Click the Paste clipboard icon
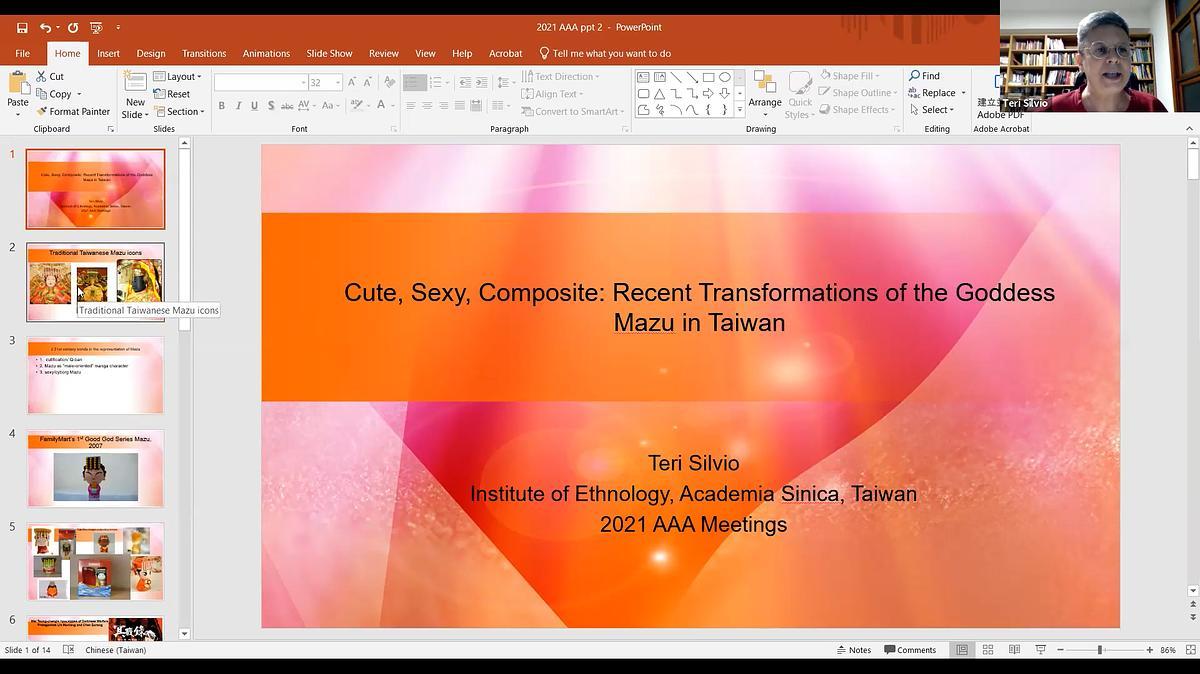Image resolution: width=1200 pixels, height=674 pixels. (x=18, y=84)
